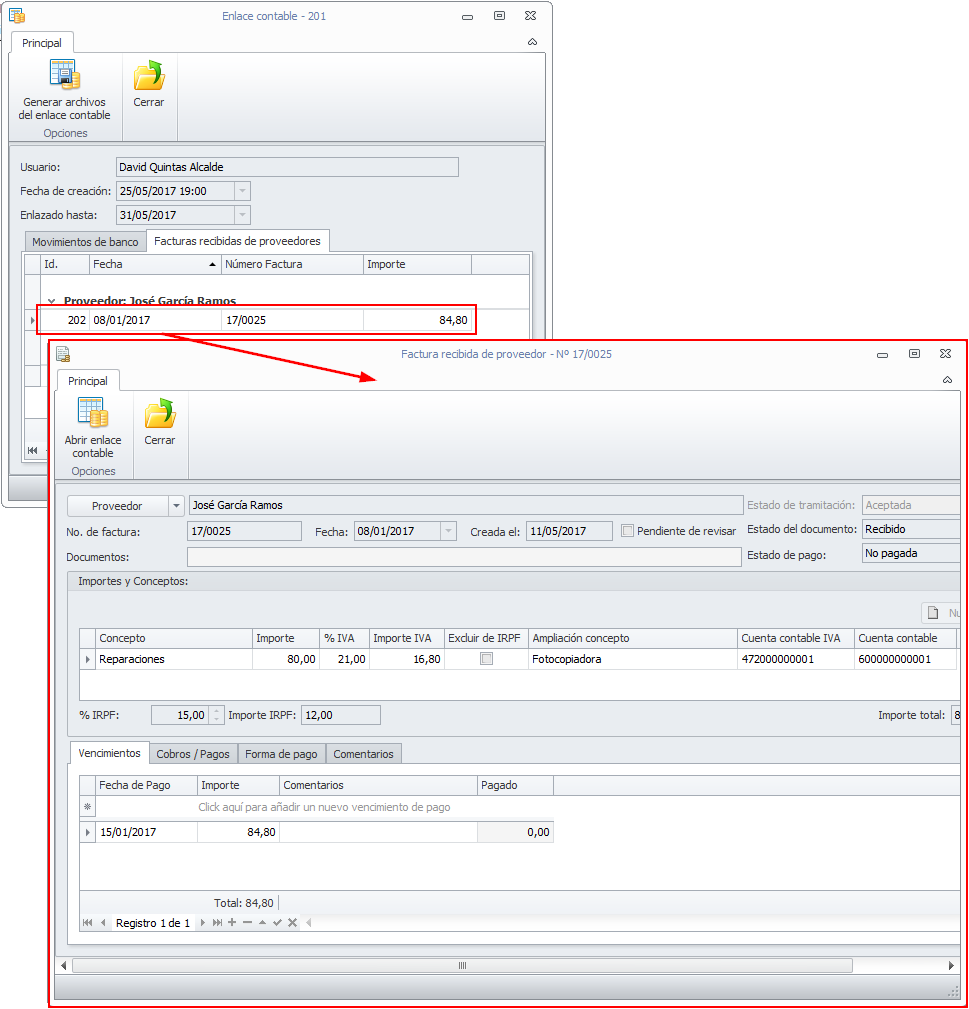This screenshot has height=1009, width=969.
Task: Open the Enlazado hasta date dropdown
Action: coord(242,215)
